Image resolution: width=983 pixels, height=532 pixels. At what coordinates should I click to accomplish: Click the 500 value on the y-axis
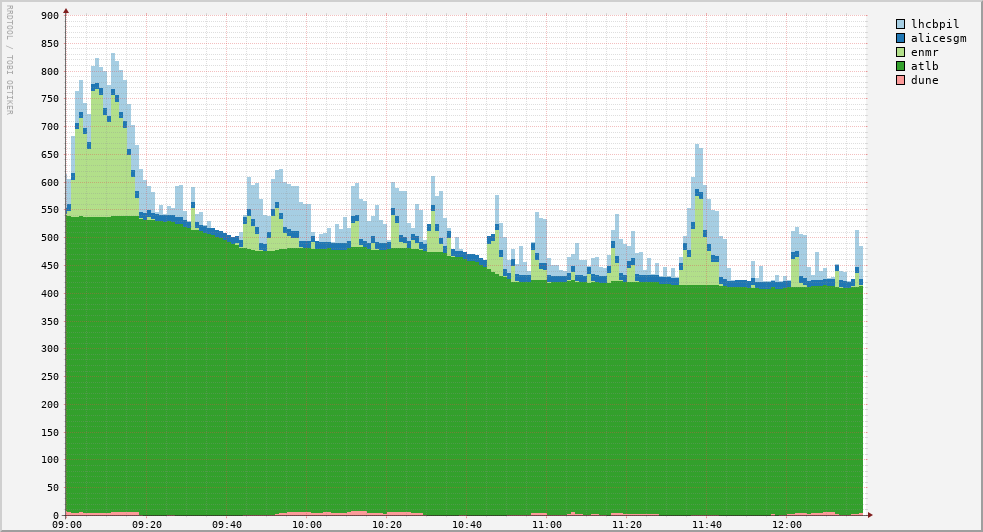(49, 238)
